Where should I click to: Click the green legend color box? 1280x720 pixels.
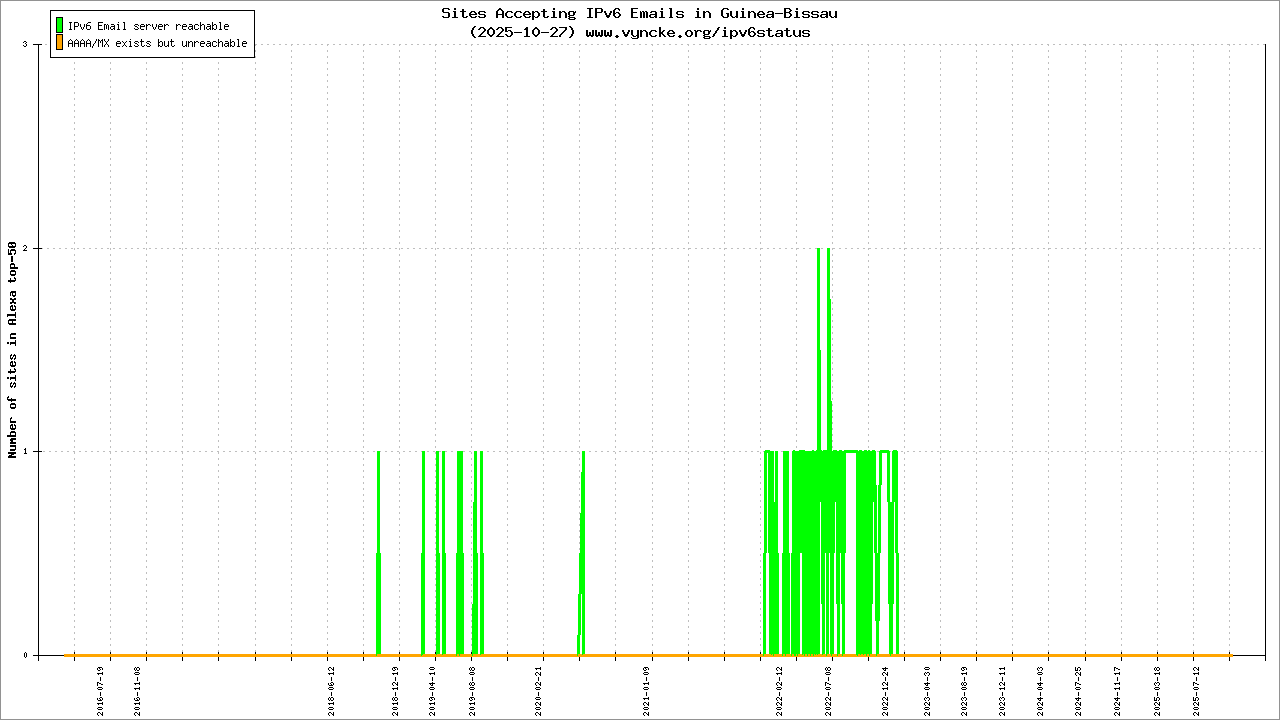[59, 26]
